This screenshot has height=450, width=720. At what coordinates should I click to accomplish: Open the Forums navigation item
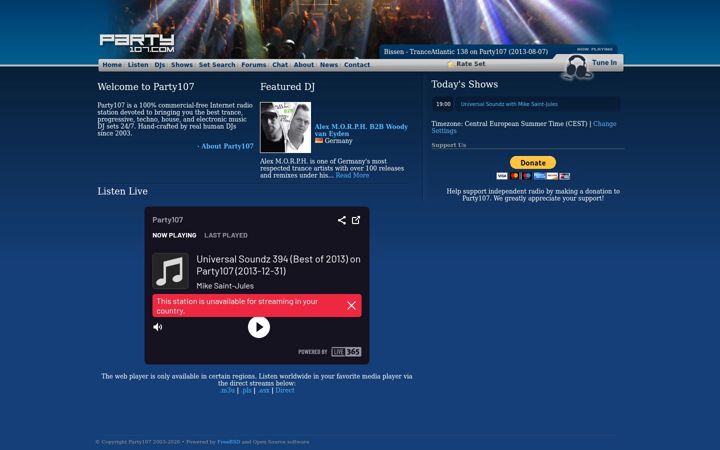(x=253, y=65)
